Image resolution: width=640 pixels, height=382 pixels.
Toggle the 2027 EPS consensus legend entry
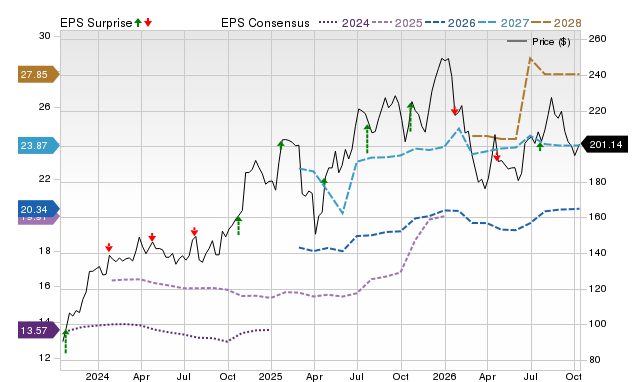pos(503,23)
